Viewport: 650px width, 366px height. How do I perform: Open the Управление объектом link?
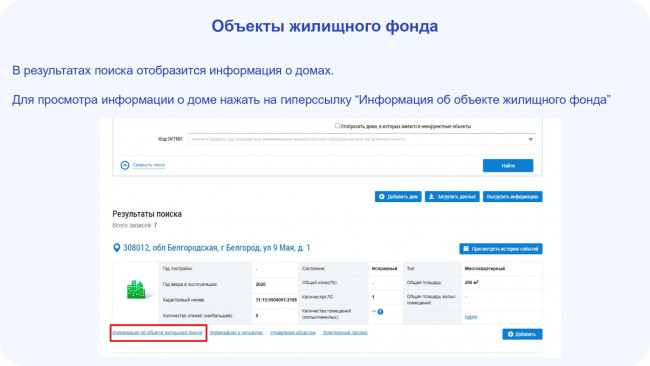pyautogui.click(x=293, y=332)
